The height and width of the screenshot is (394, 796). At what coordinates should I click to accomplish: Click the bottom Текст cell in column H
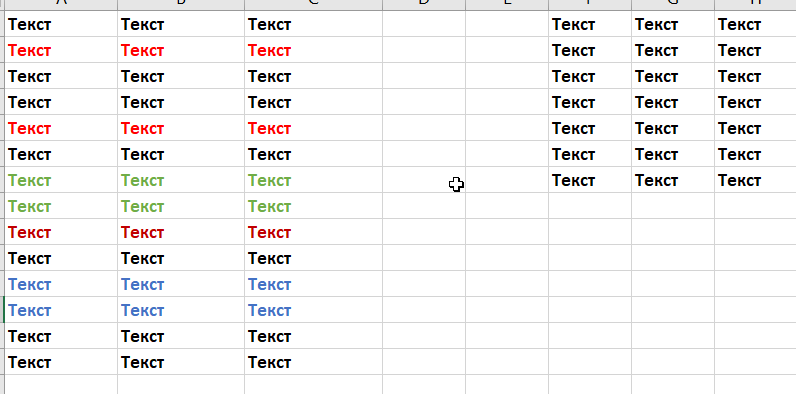tap(755, 180)
